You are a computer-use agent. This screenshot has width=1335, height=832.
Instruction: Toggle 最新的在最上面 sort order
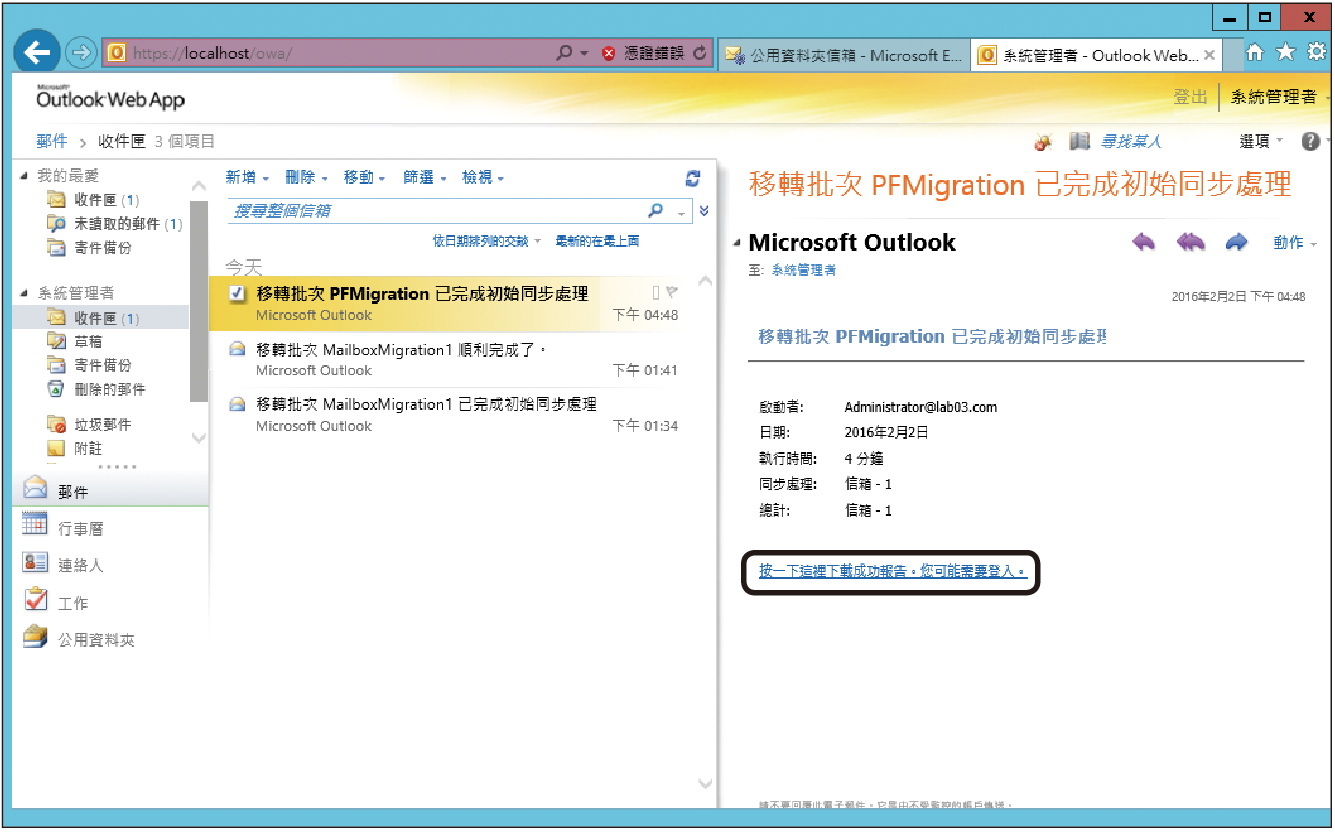[597, 241]
